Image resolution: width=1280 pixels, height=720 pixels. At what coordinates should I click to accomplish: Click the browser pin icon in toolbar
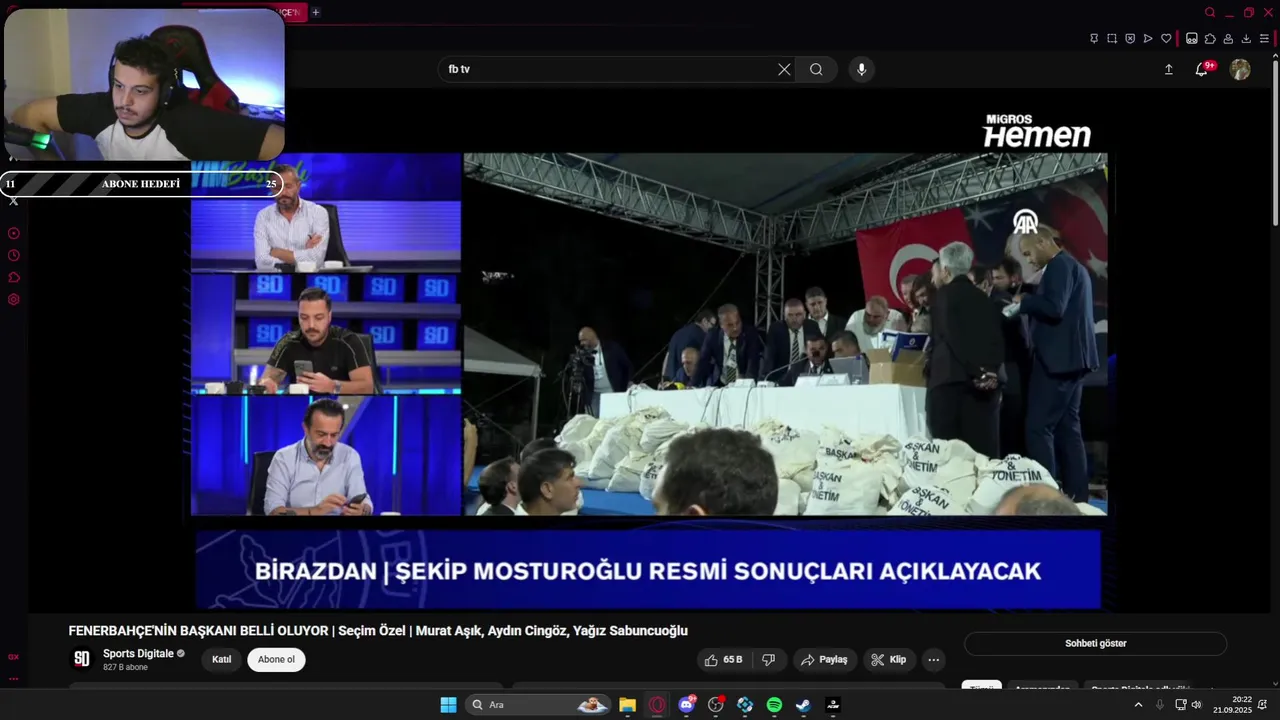point(1094,39)
